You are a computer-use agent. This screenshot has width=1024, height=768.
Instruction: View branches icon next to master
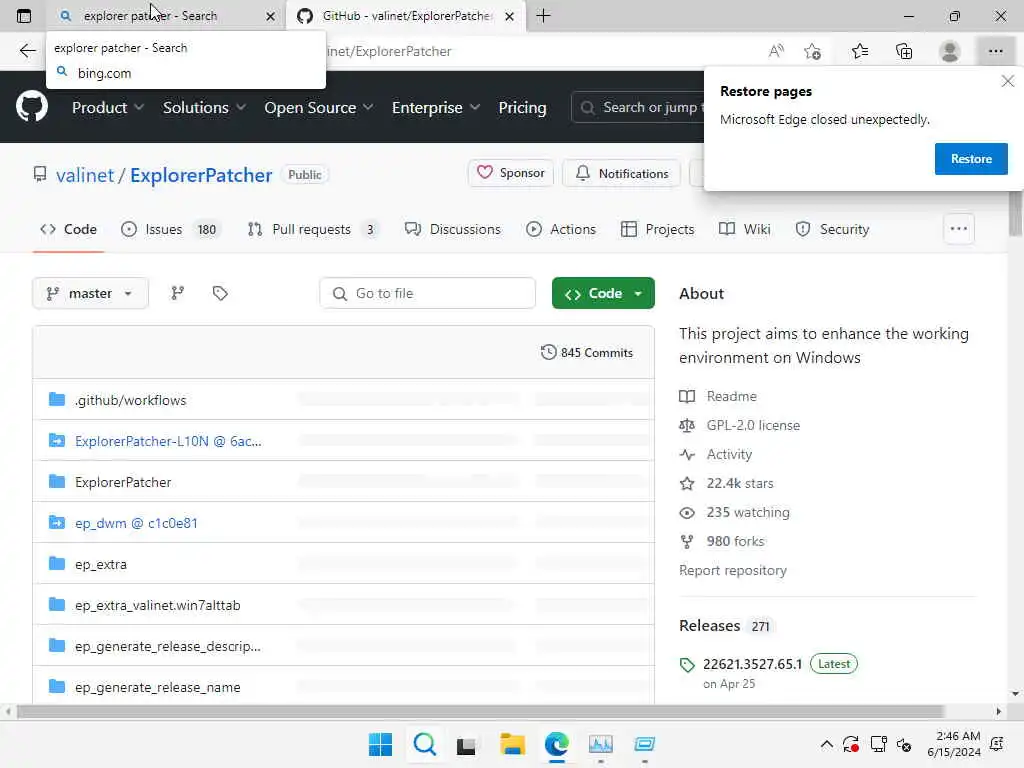coord(177,293)
